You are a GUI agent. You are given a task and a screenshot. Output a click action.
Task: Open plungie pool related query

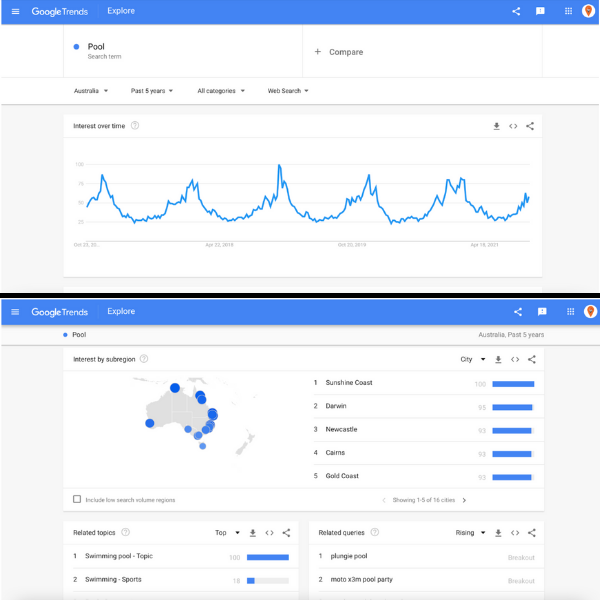349,556
